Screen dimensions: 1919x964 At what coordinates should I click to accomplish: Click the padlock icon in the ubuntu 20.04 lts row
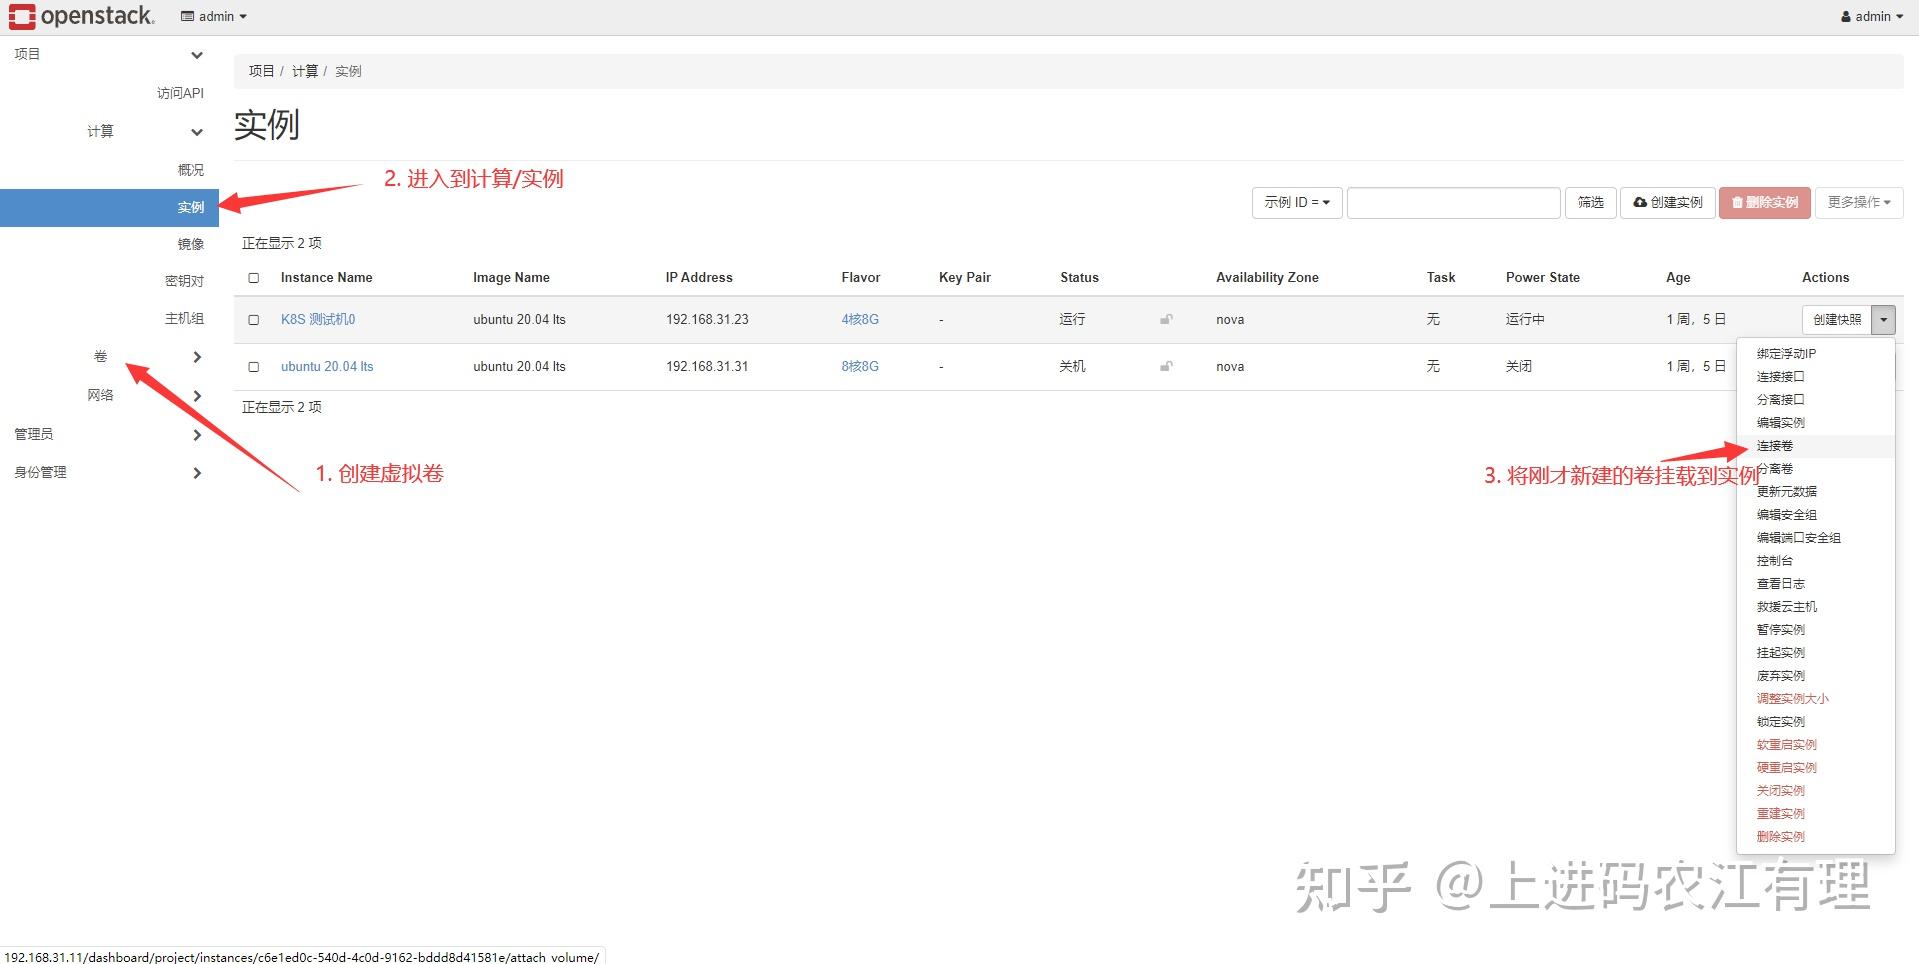coord(1165,366)
